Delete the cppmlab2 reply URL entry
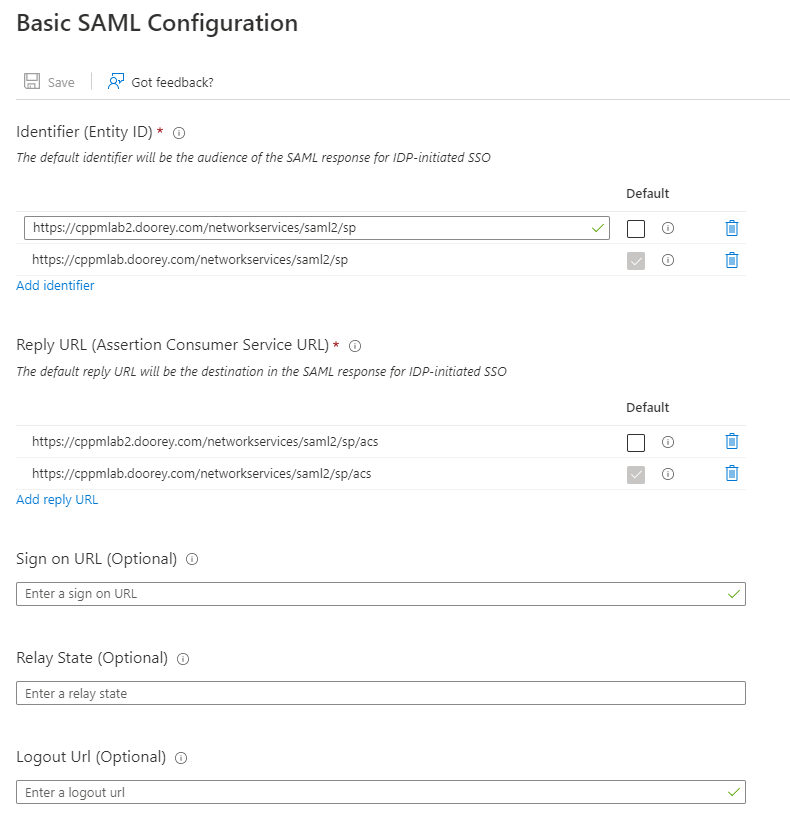Screen dimensions: 790x824 (731, 442)
